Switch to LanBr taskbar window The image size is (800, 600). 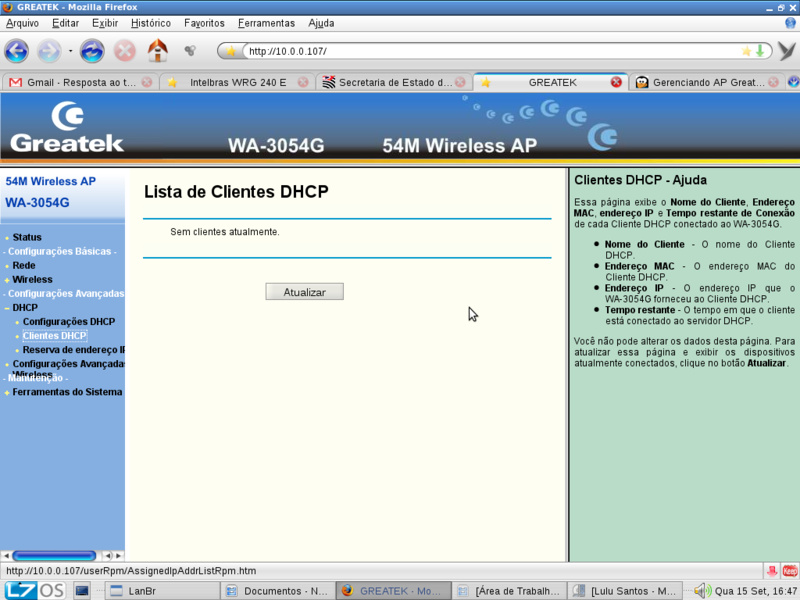pos(162,591)
